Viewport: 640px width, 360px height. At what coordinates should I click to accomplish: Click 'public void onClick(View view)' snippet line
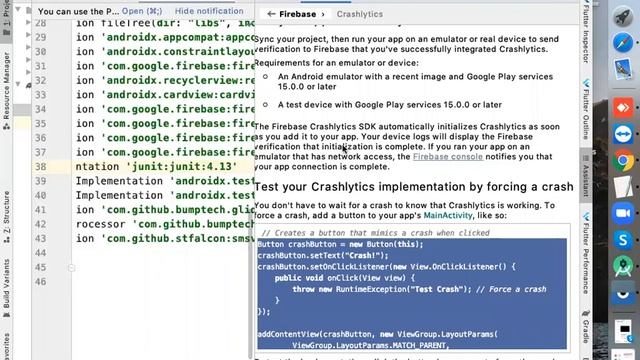coord(344,278)
